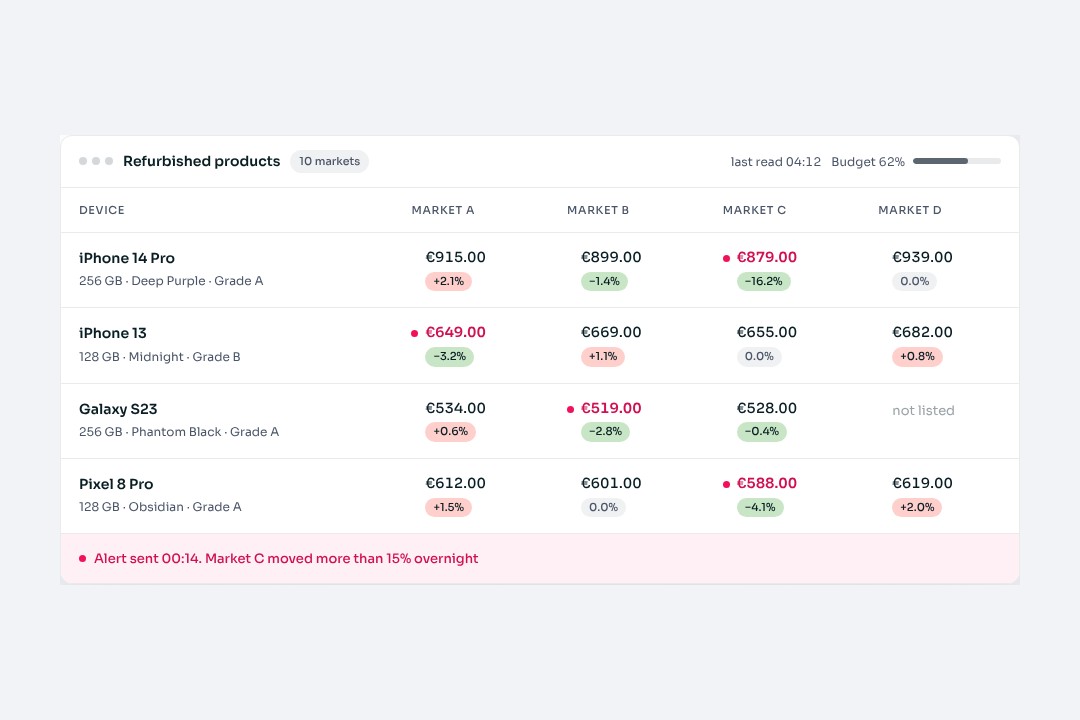
Task: Click the +2.0% change badge
Action: point(917,507)
